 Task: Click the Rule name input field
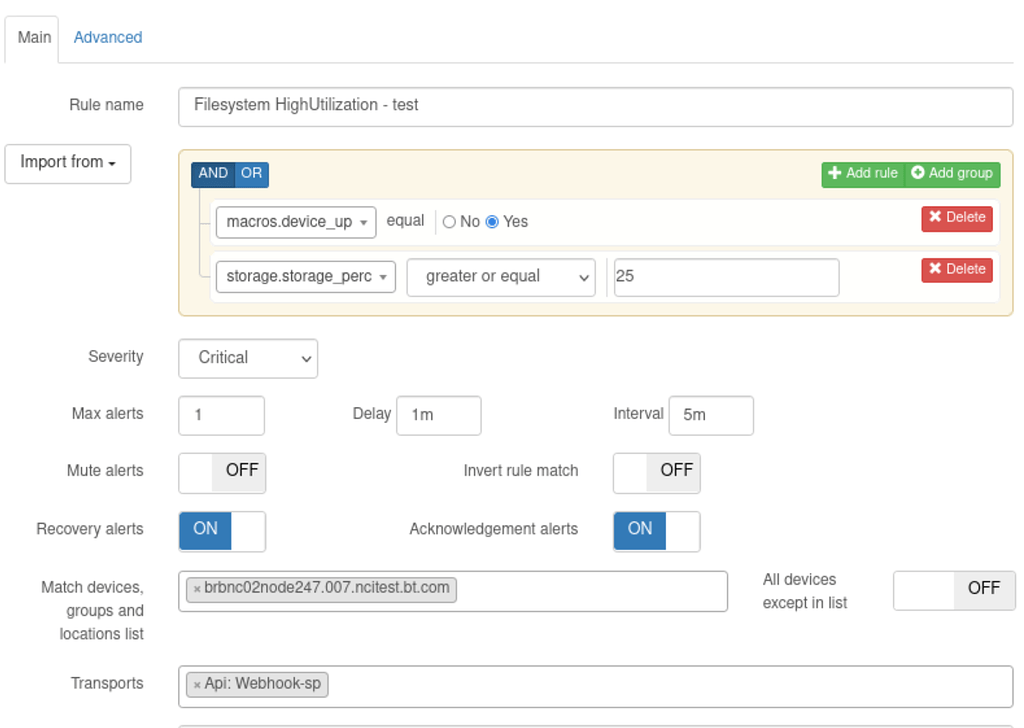pyautogui.click(x=595, y=106)
